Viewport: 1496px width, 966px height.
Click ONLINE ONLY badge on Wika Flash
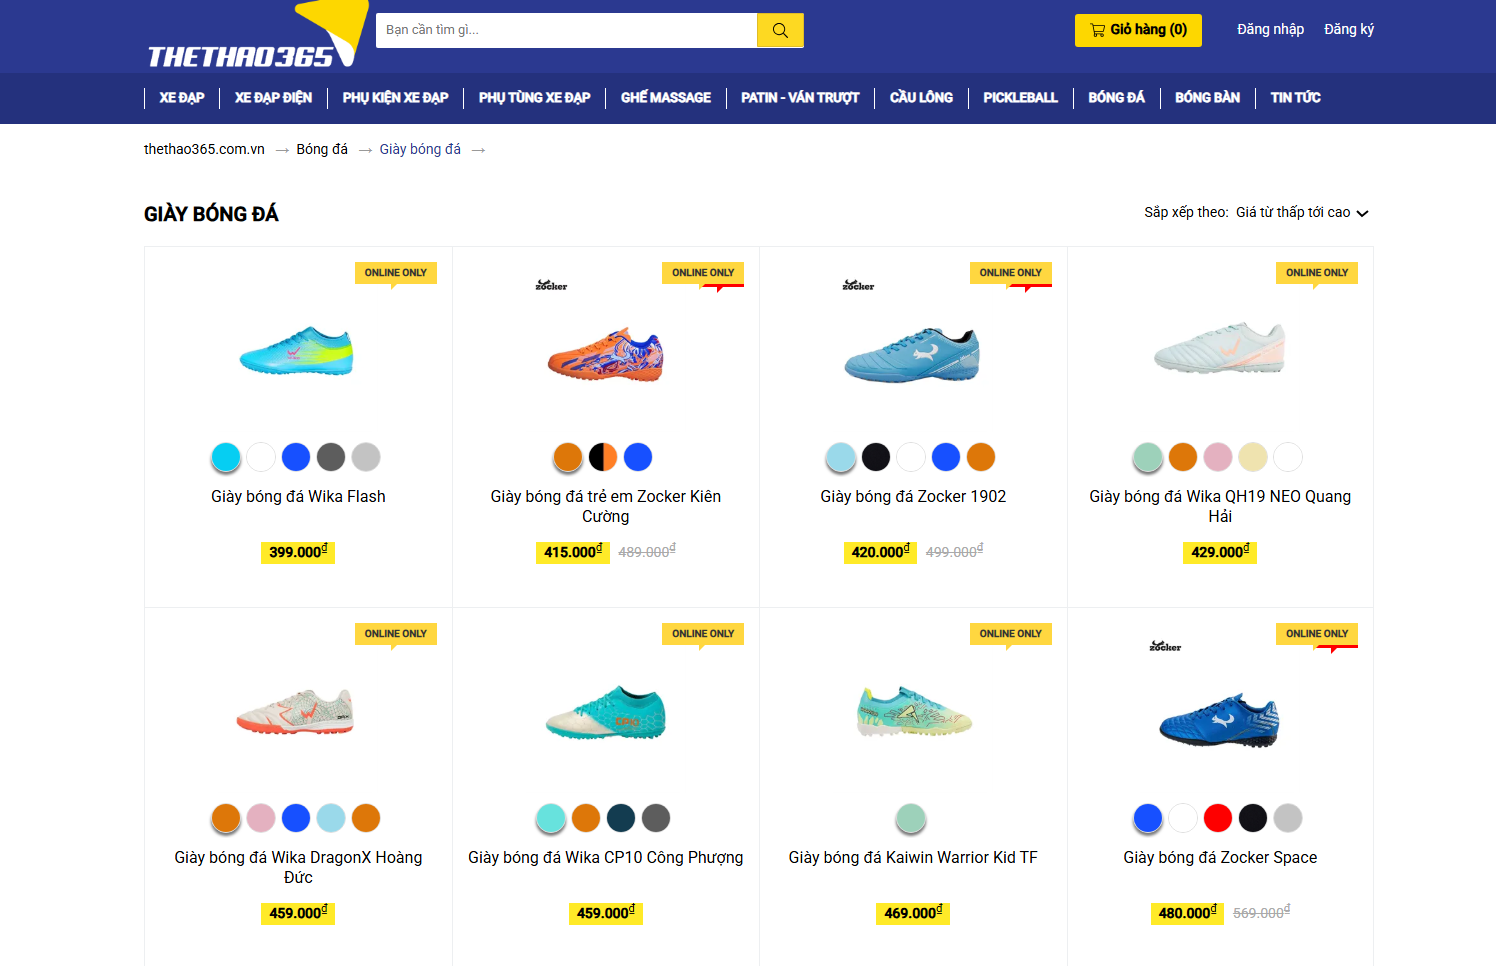click(395, 273)
